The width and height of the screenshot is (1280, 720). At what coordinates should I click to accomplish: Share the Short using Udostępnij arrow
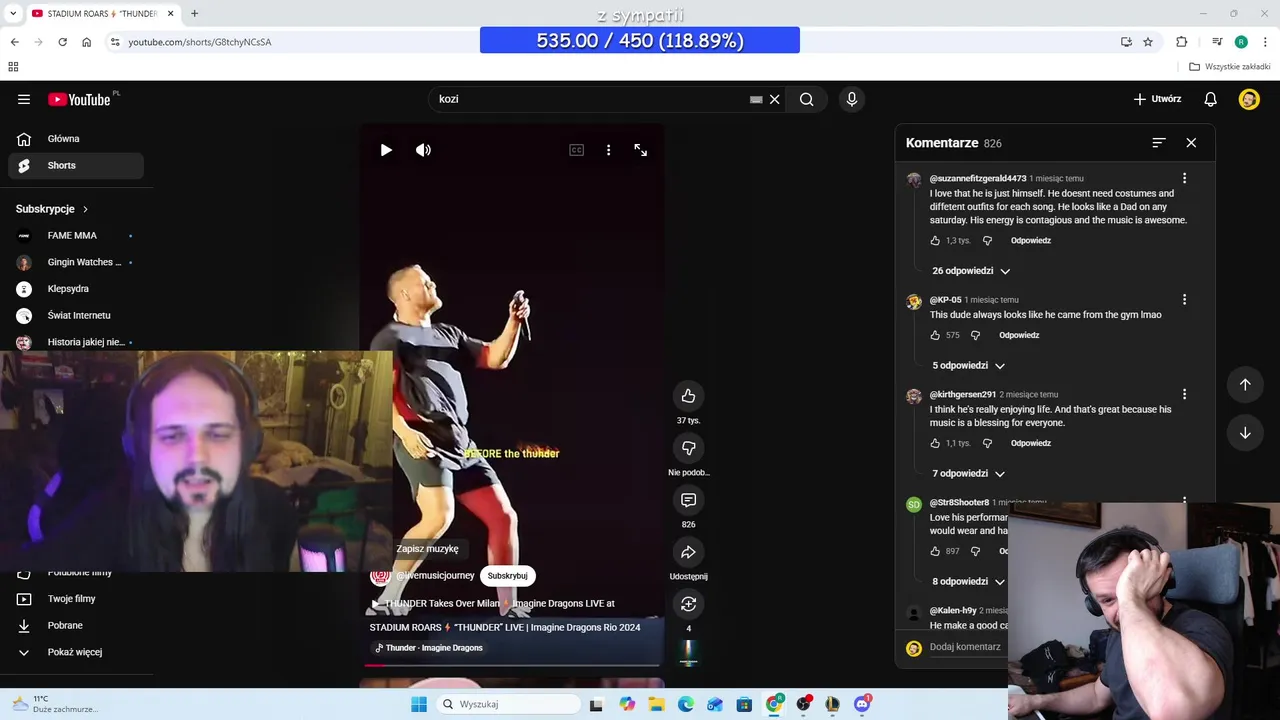[688, 552]
